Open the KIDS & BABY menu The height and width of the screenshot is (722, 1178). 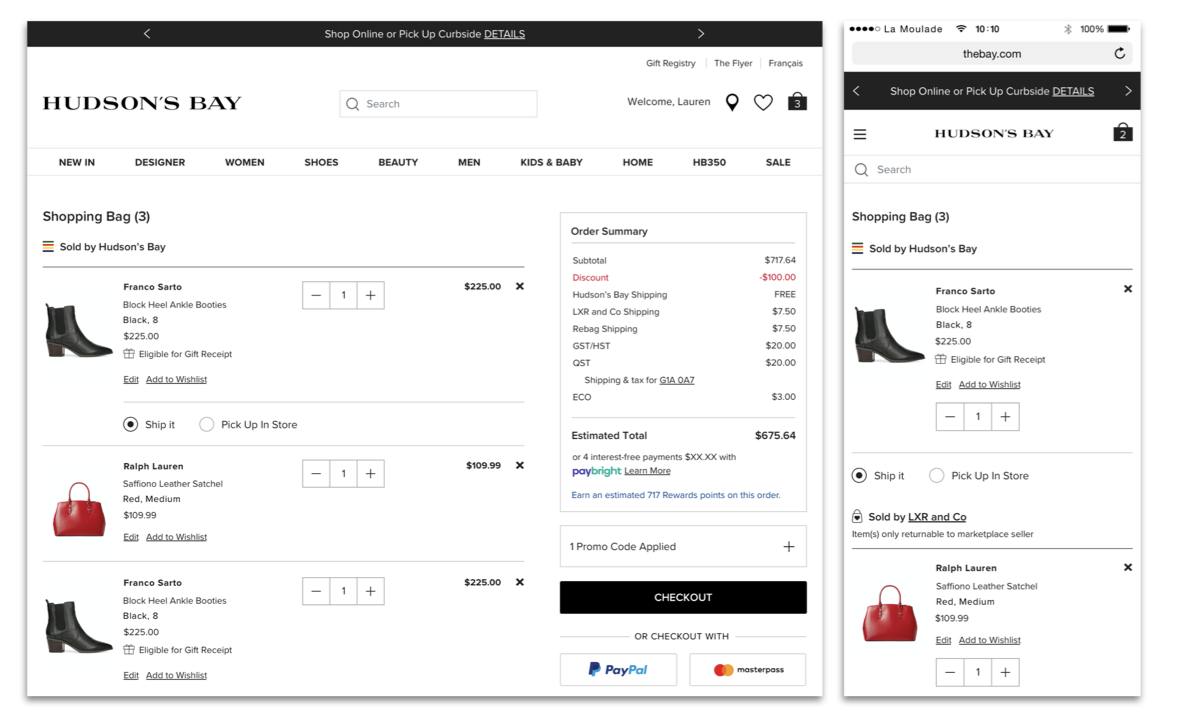coord(551,162)
